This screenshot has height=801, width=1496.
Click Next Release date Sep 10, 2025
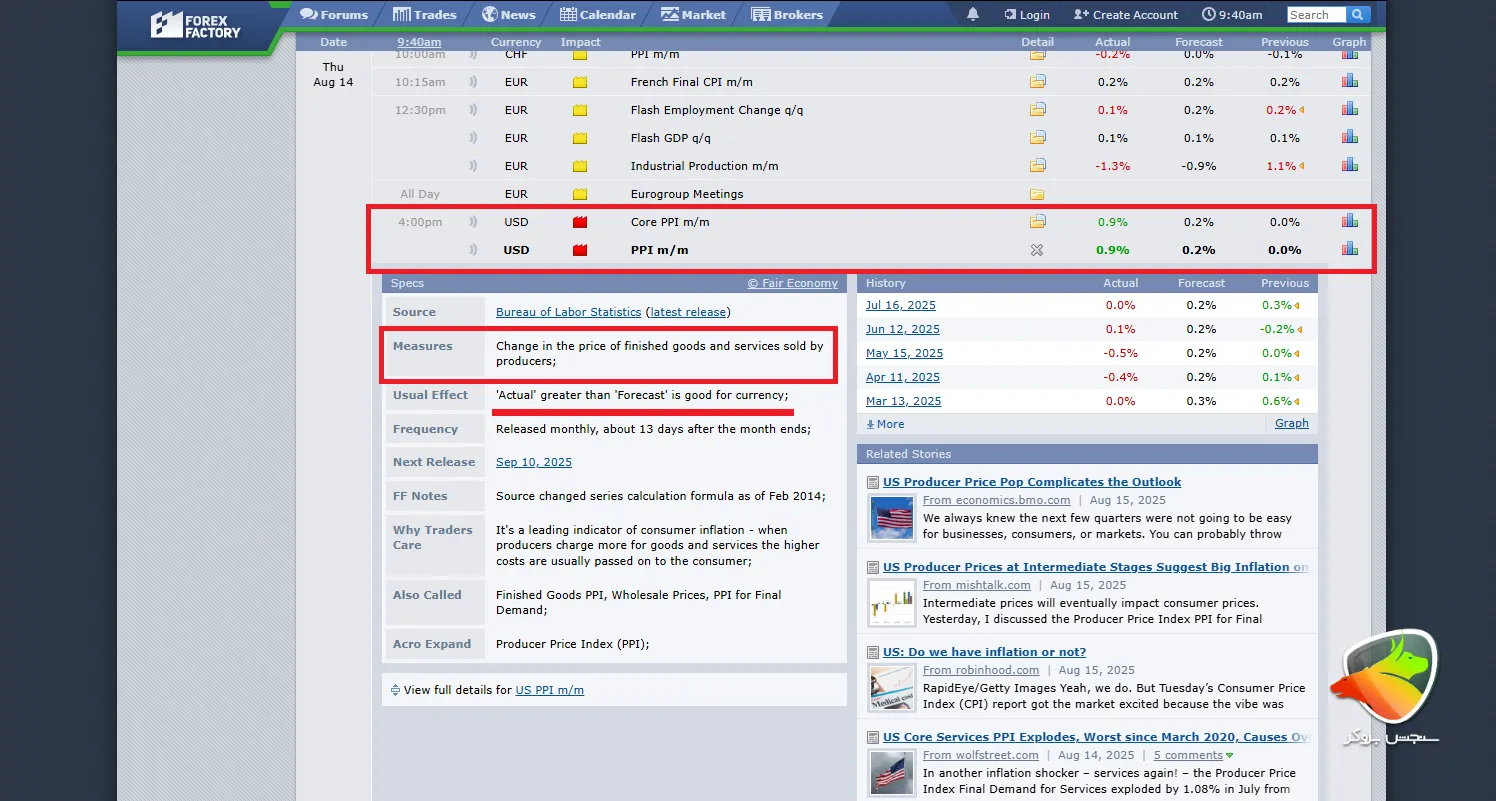(534, 462)
